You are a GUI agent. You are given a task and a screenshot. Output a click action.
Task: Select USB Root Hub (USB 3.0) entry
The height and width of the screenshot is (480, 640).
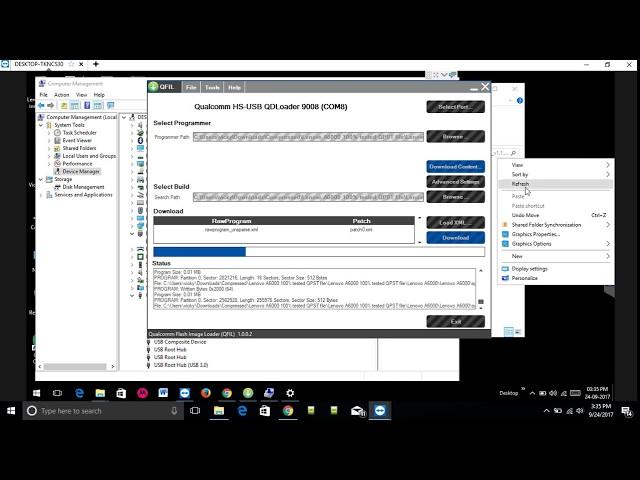tap(181, 365)
